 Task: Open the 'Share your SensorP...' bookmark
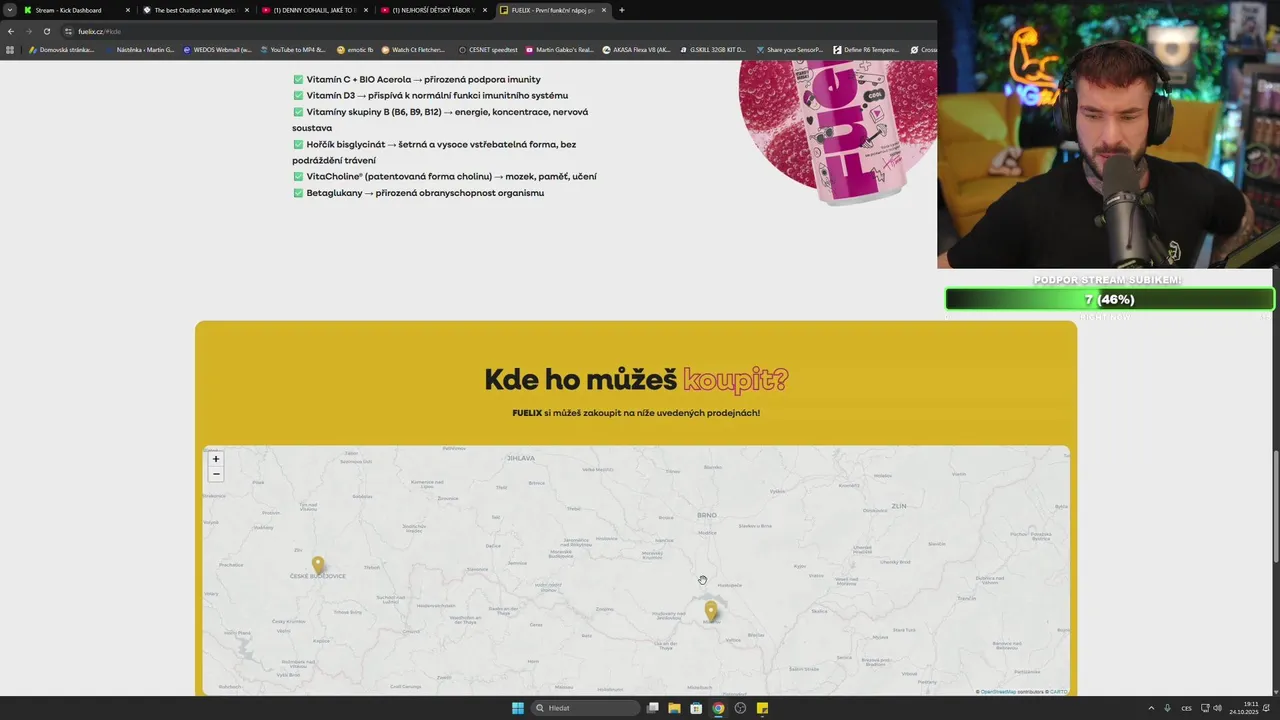click(x=790, y=49)
